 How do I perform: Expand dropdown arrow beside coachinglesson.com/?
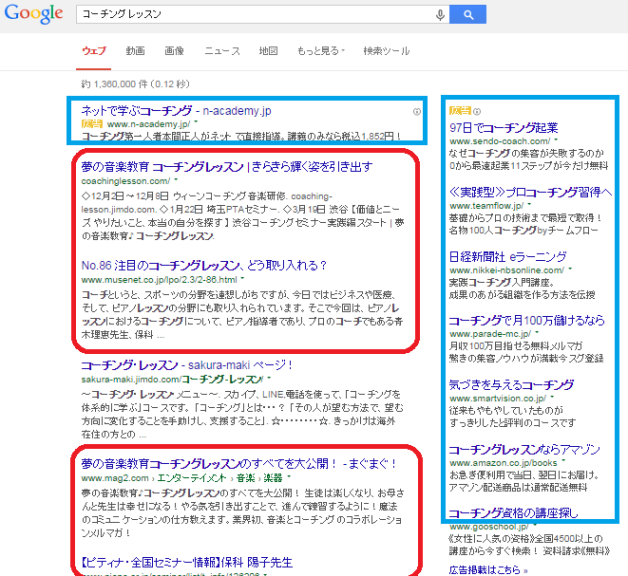point(176,179)
